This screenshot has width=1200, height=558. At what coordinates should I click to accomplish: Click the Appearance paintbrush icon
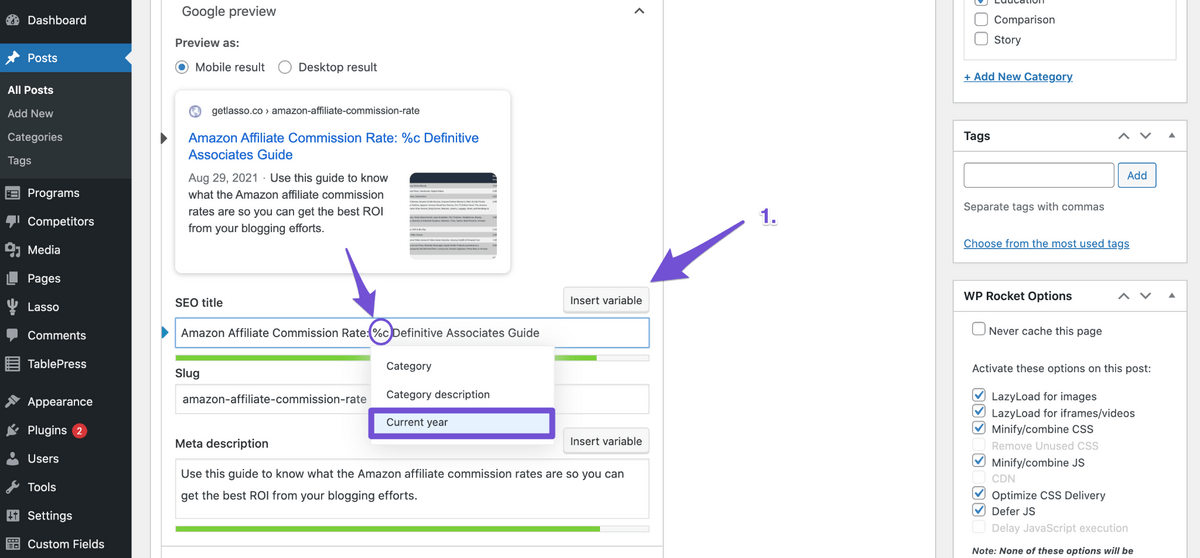coord(13,401)
